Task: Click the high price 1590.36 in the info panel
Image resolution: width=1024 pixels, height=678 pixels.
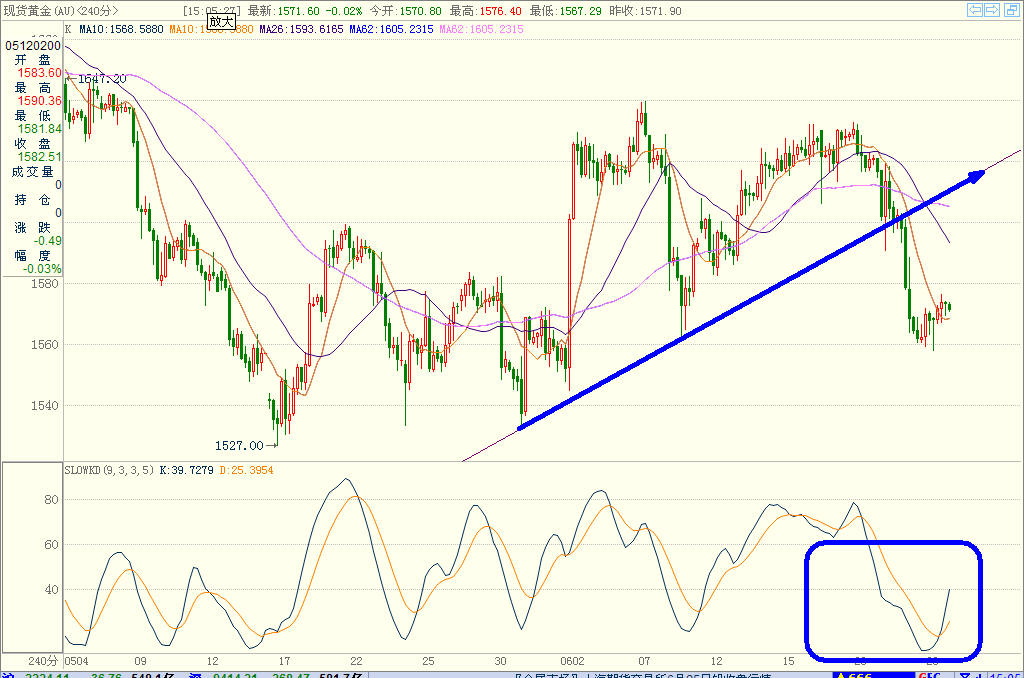Action: pos(39,101)
